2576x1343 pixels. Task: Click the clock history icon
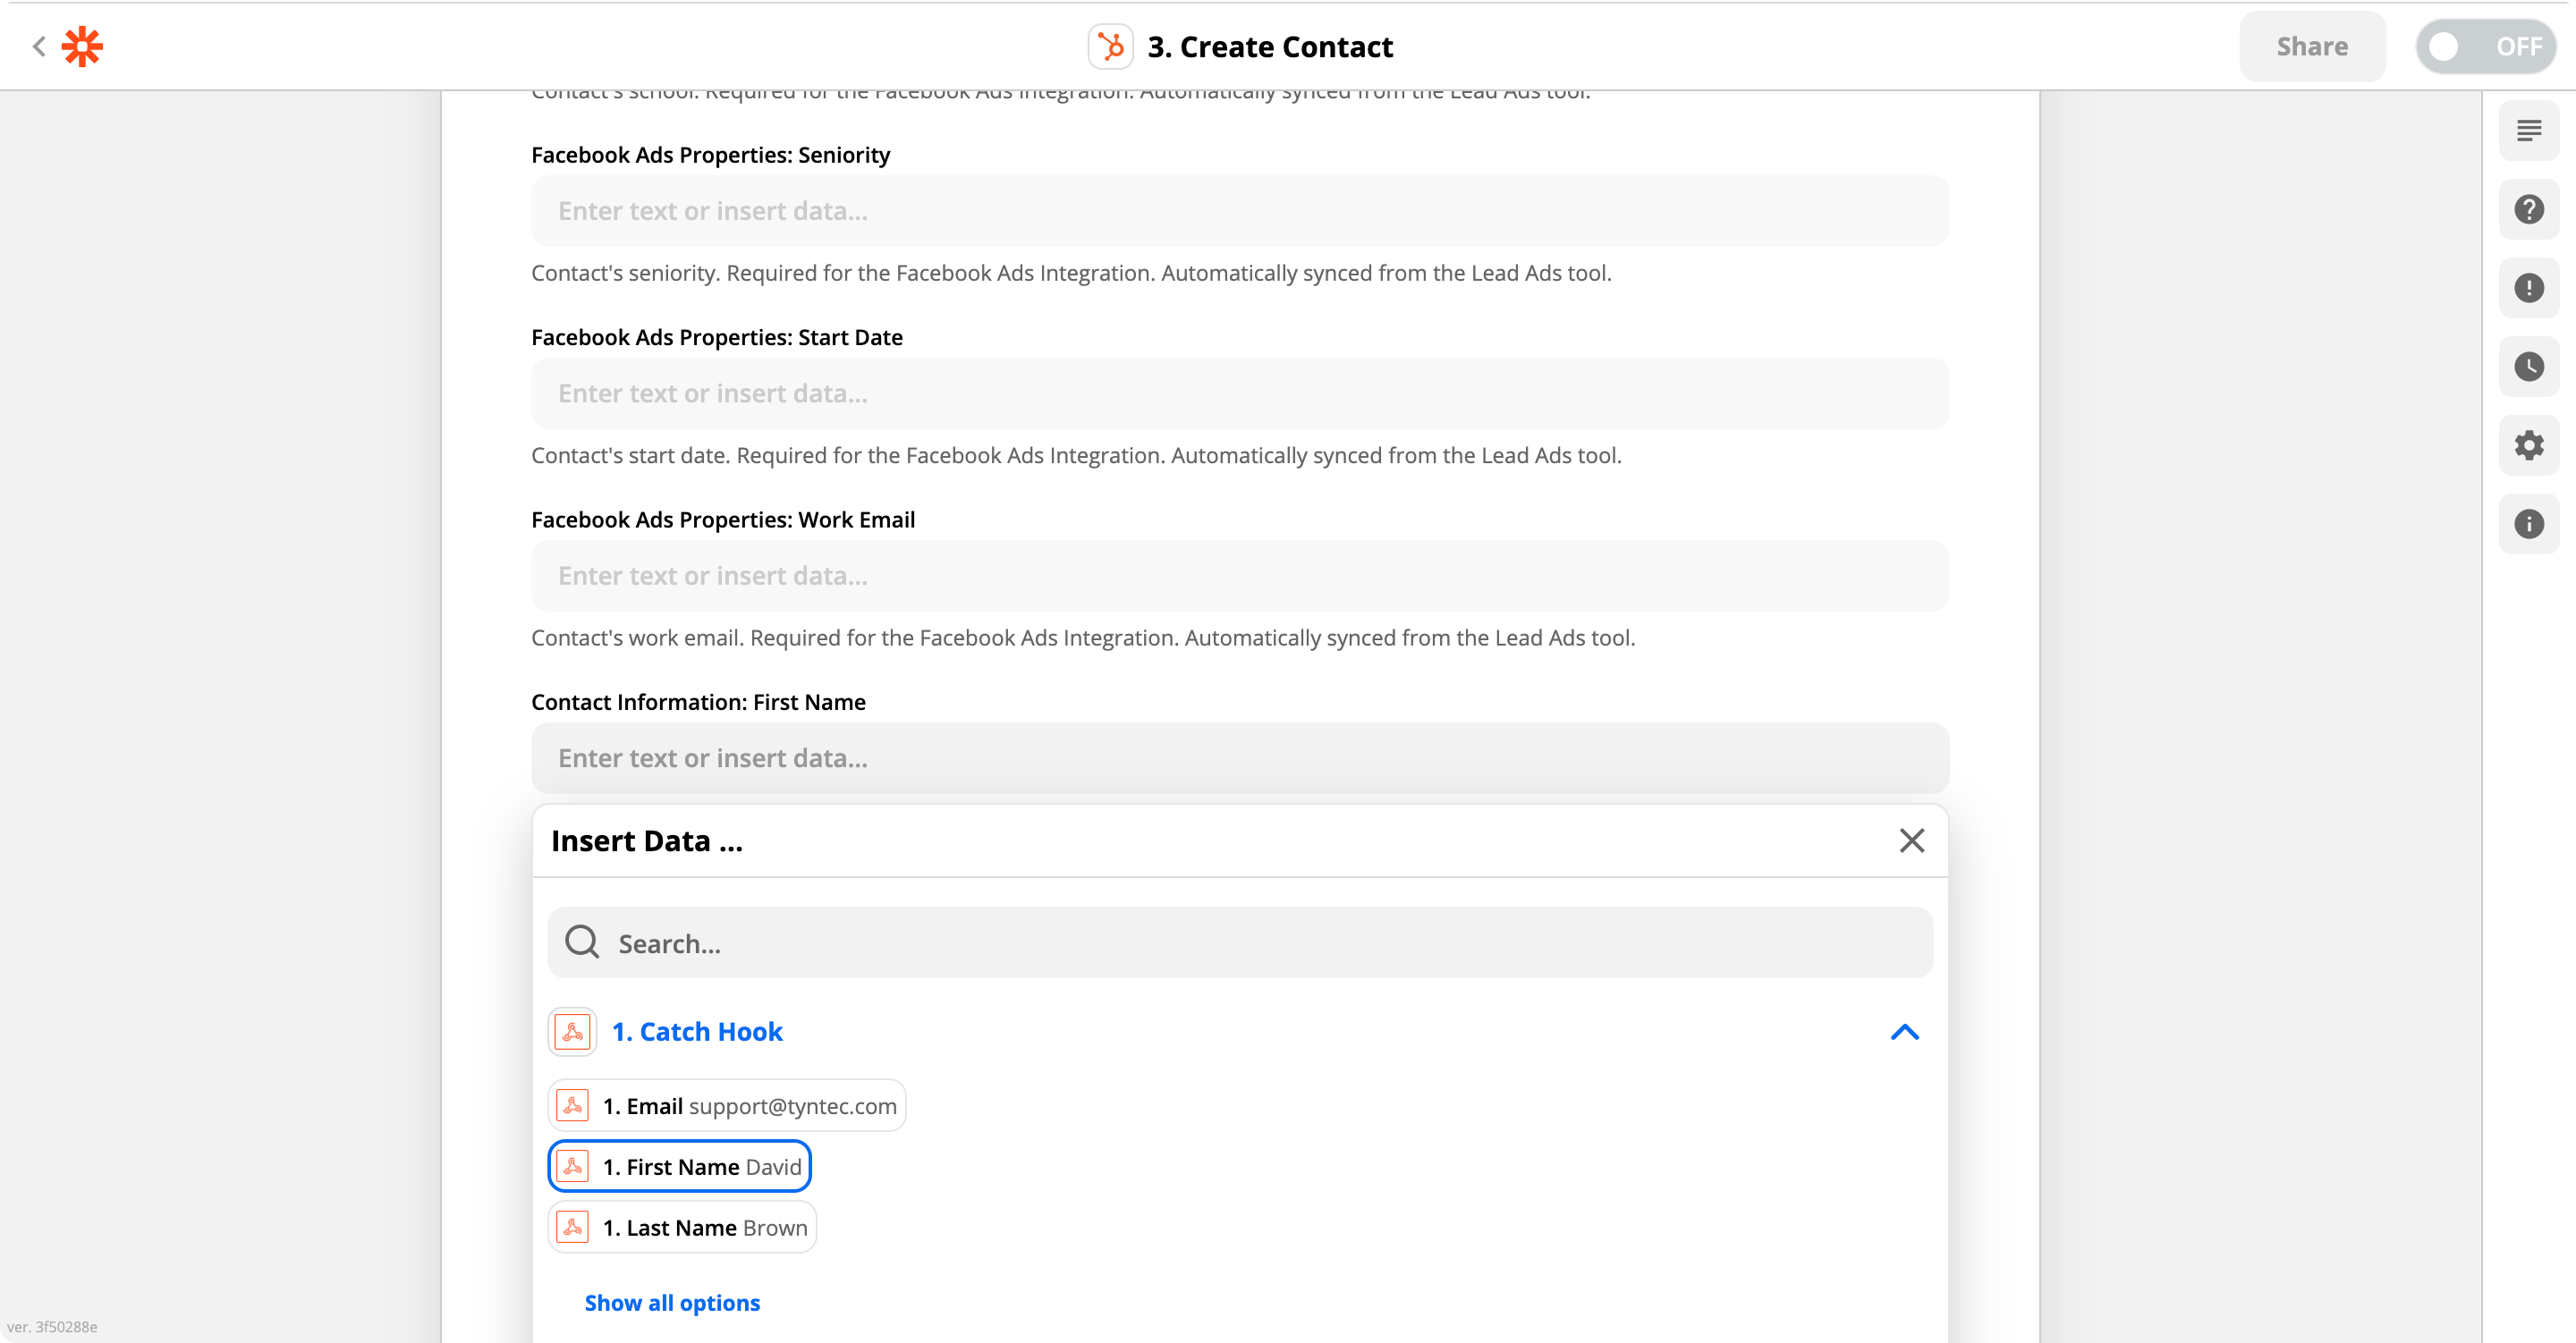click(x=2529, y=362)
